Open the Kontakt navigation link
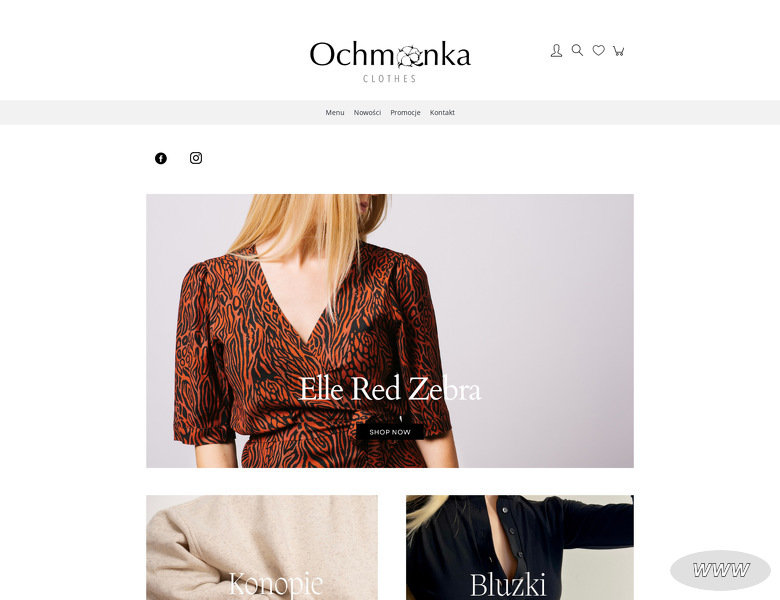780x600 pixels. click(442, 112)
